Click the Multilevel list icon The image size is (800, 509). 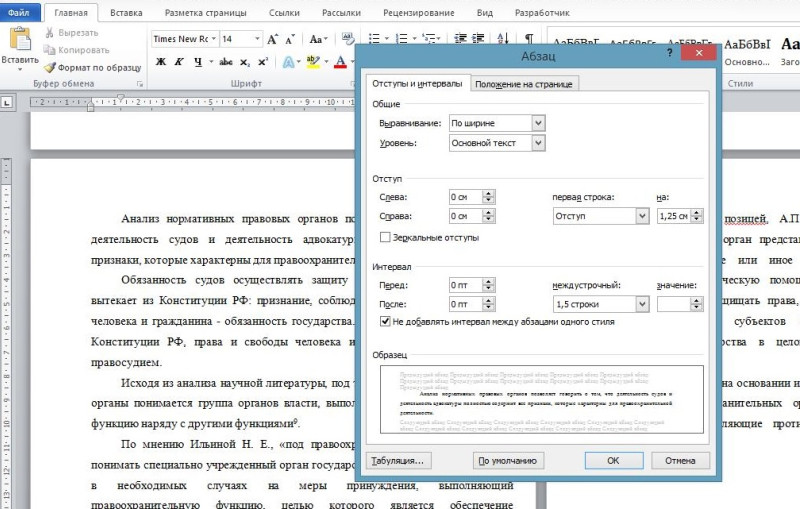pos(430,39)
